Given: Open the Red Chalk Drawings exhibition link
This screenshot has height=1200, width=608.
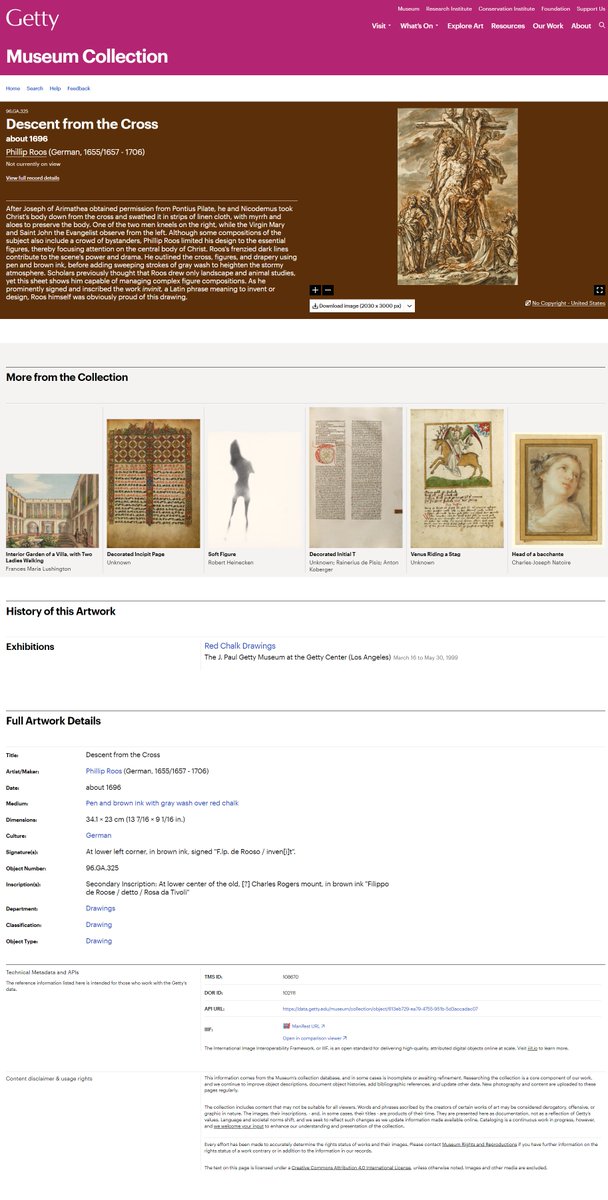Looking at the screenshot, I should point(240,647).
